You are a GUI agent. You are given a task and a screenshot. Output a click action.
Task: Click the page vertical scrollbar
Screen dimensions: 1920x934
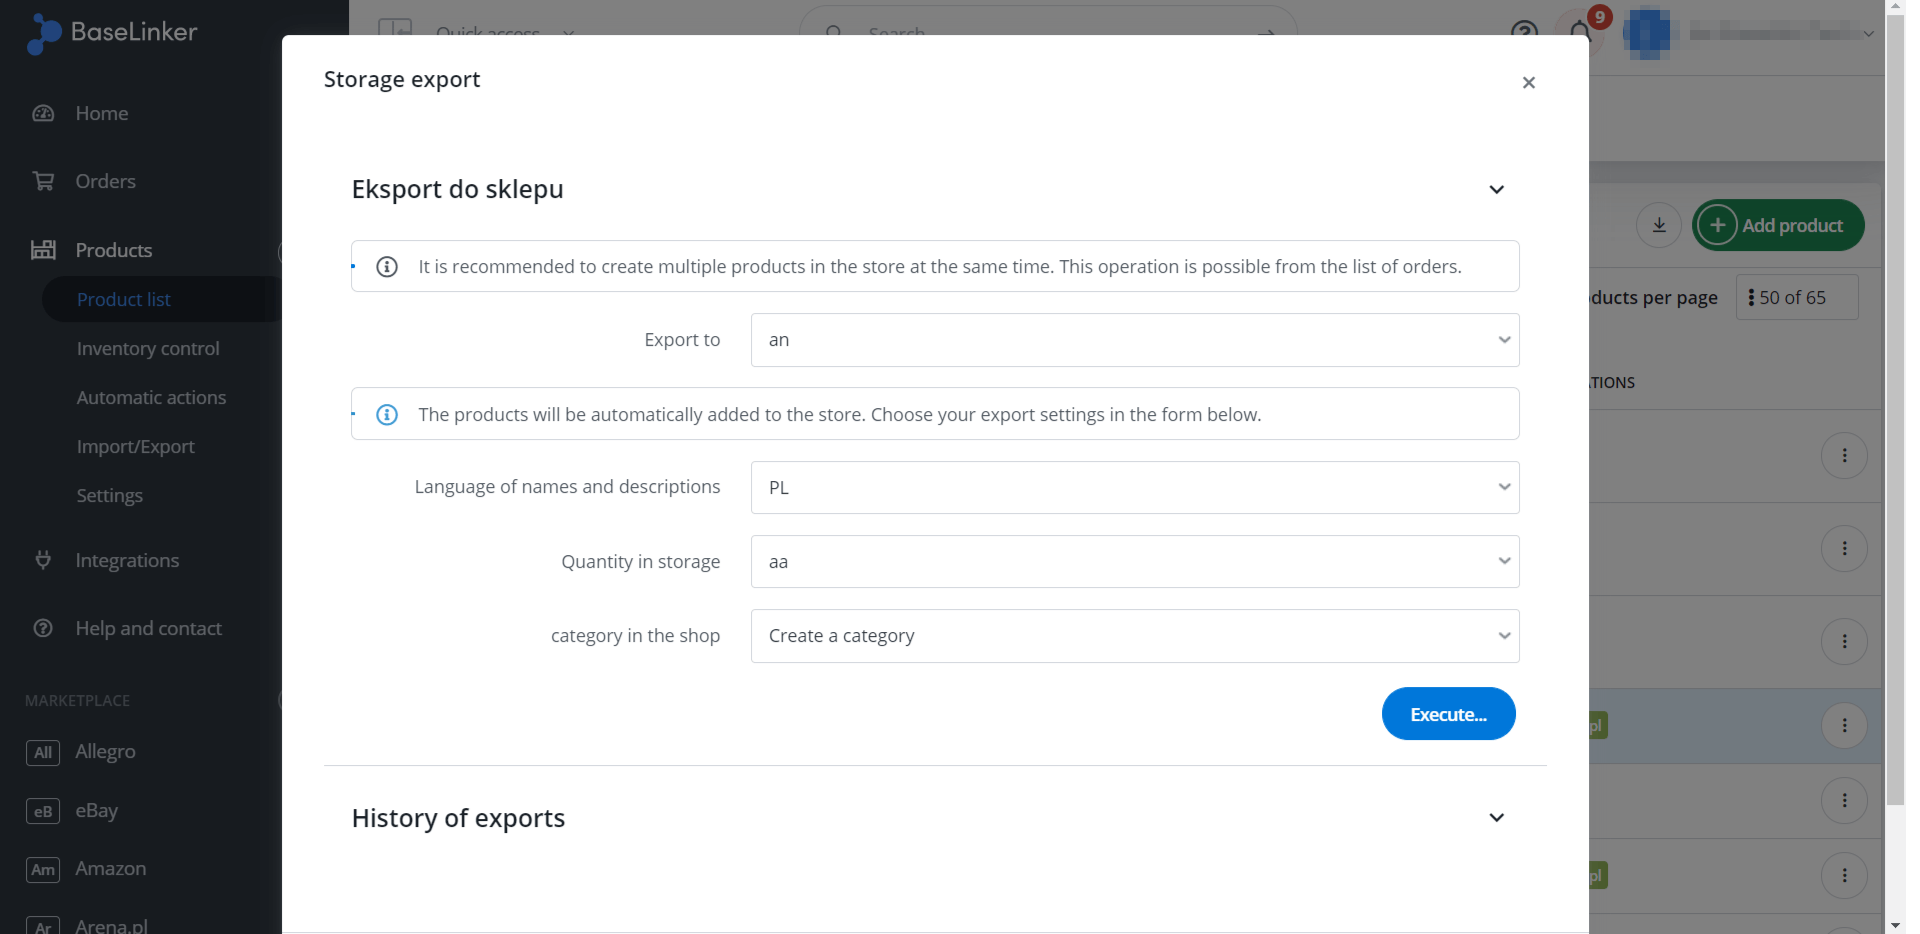[1895, 410]
